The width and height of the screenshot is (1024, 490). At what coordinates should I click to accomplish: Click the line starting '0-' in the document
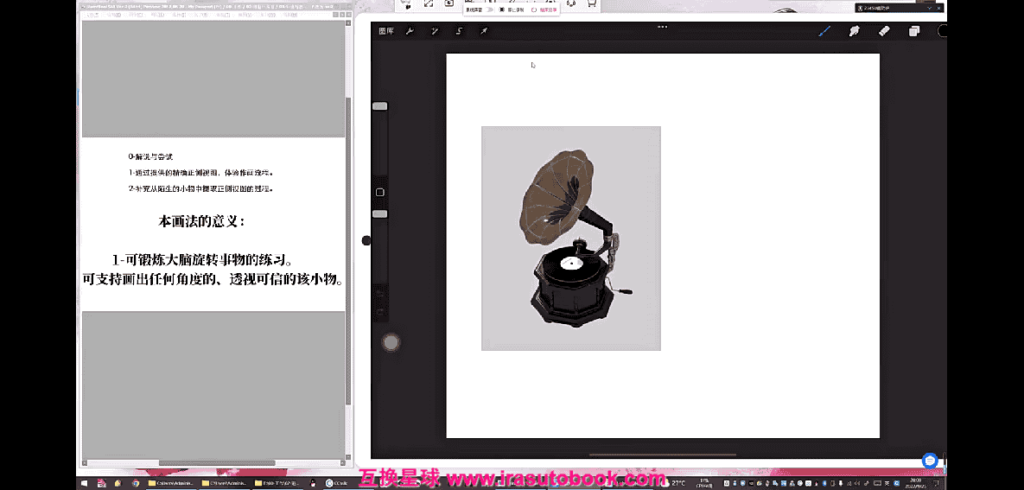tap(150, 157)
